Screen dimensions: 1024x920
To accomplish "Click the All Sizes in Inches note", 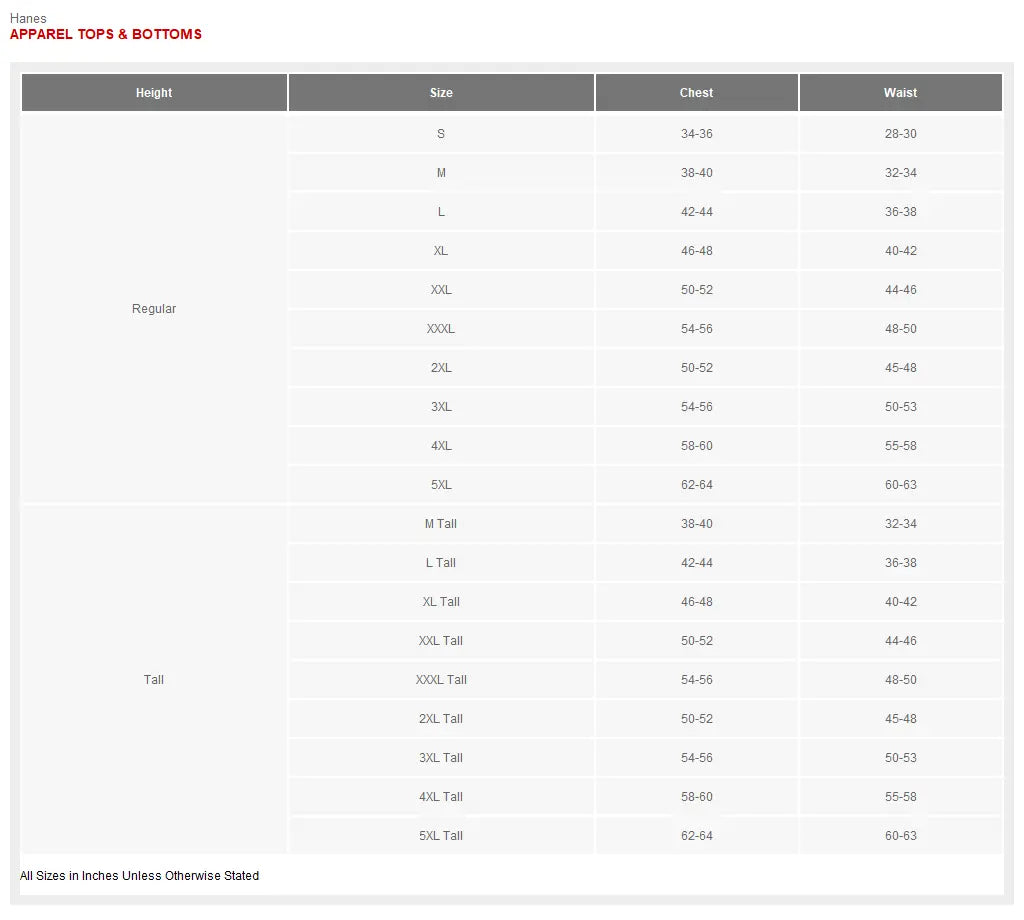I will pos(140,876).
